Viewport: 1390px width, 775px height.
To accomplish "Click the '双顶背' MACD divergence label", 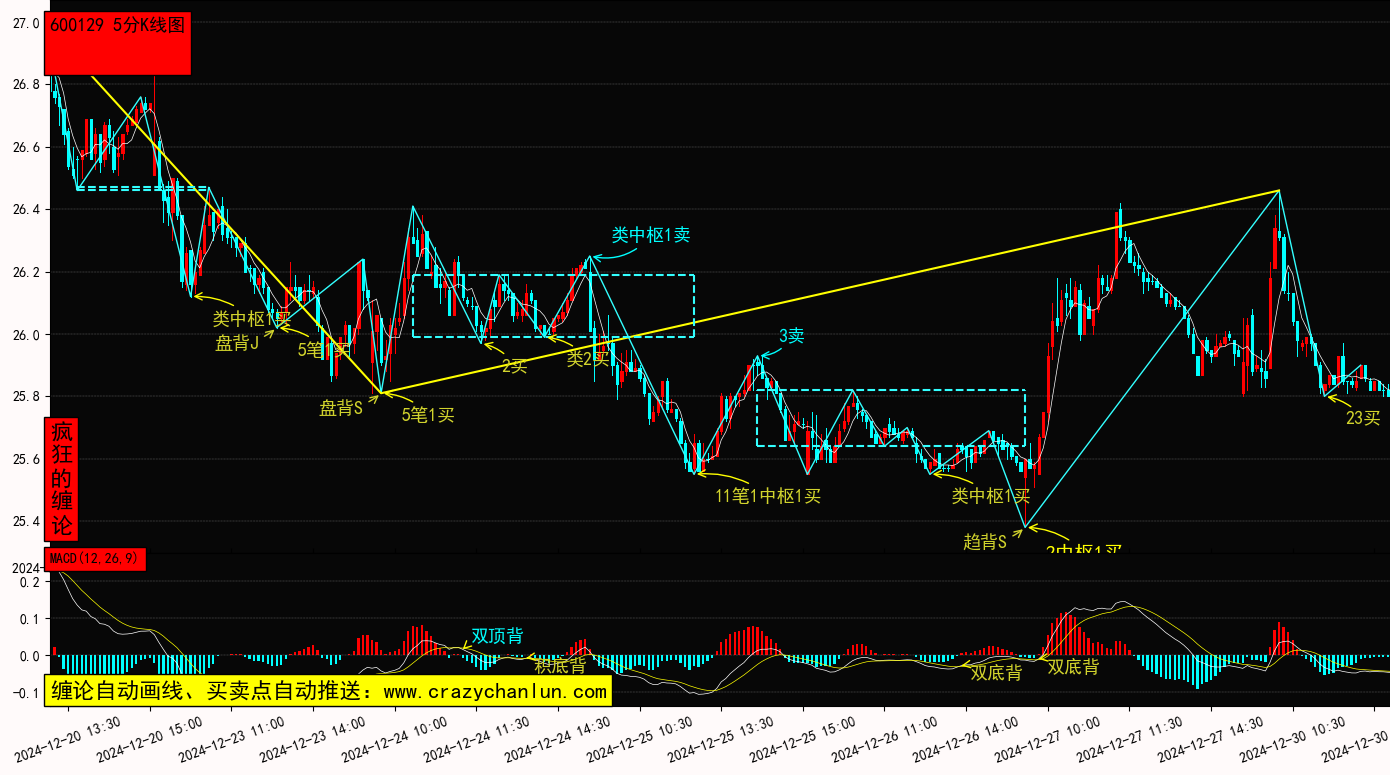I will 497,636.
